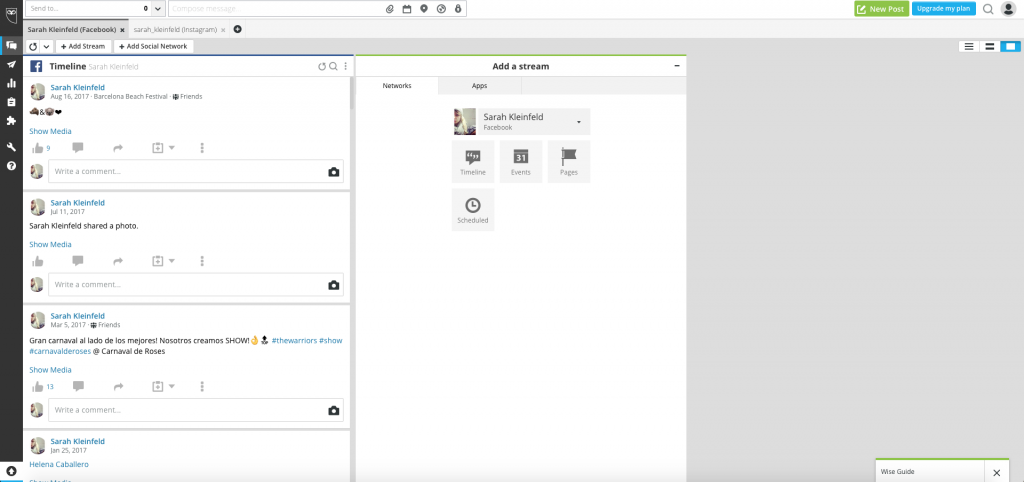
Task: Collapse the Add a stream panel
Action: click(x=677, y=66)
